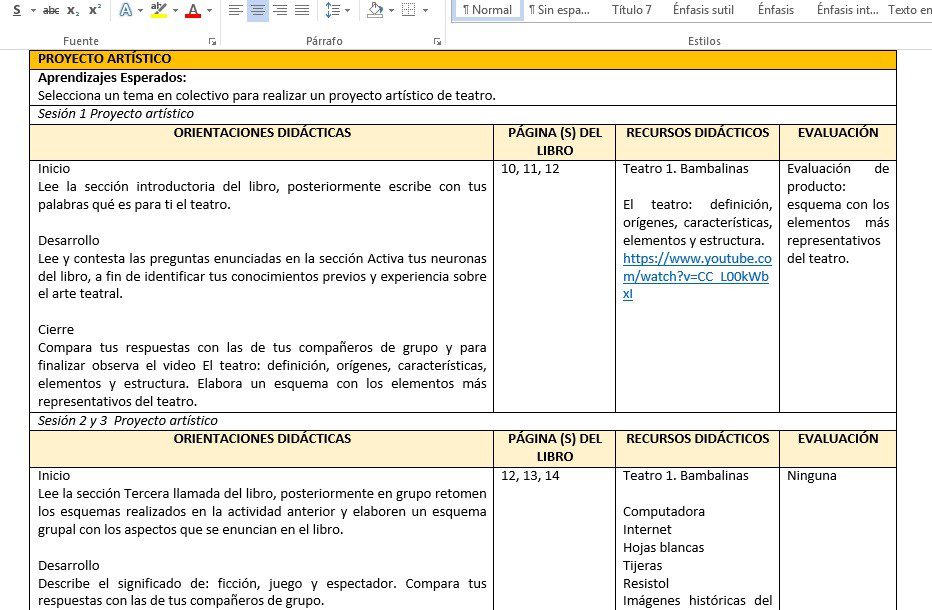Open the YouTube link in Recursos Didácticos
The height and width of the screenshot is (610, 932).
click(x=697, y=276)
